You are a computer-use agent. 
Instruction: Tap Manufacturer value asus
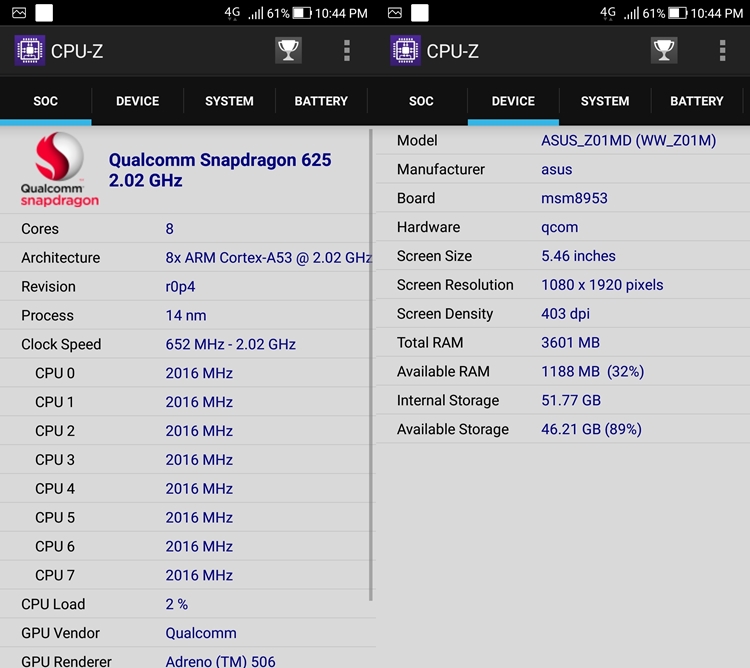point(556,169)
